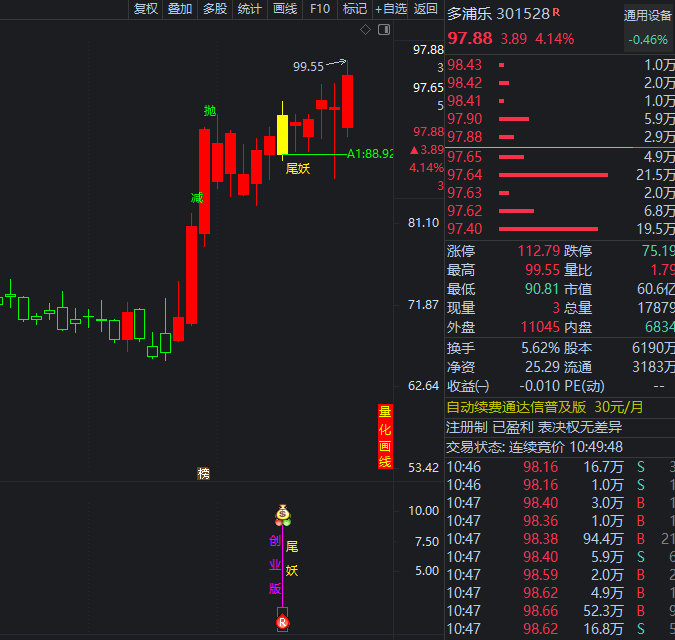Open the 通用设备 sector link

pyautogui.click(x=647, y=16)
